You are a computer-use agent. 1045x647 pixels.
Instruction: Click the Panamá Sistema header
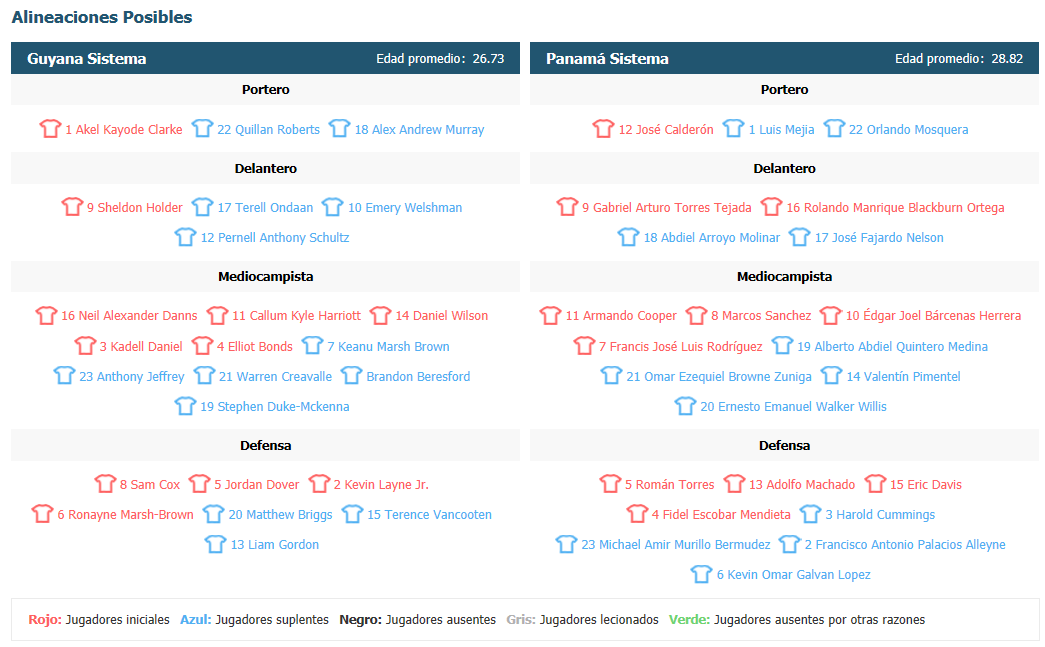tap(784, 59)
